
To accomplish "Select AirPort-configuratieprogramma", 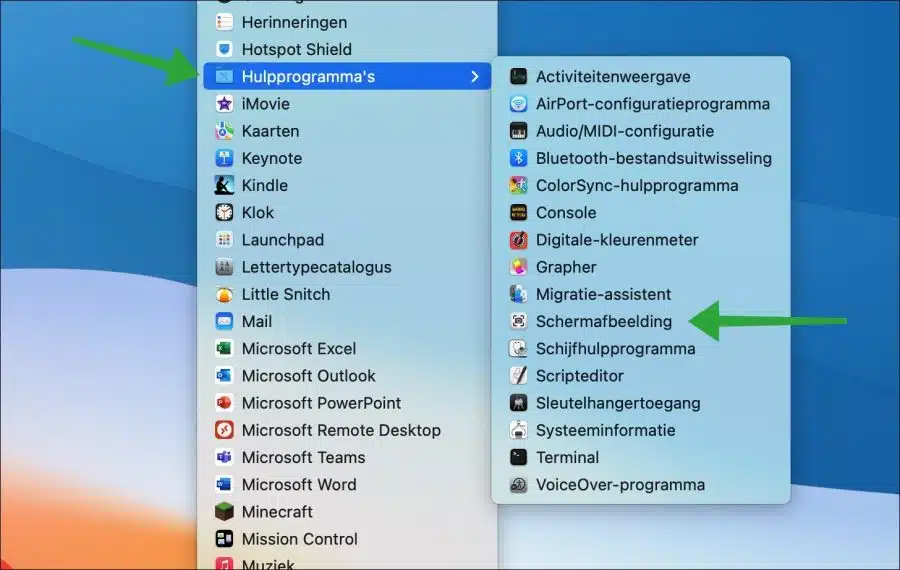I will pyautogui.click(x=641, y=103).
